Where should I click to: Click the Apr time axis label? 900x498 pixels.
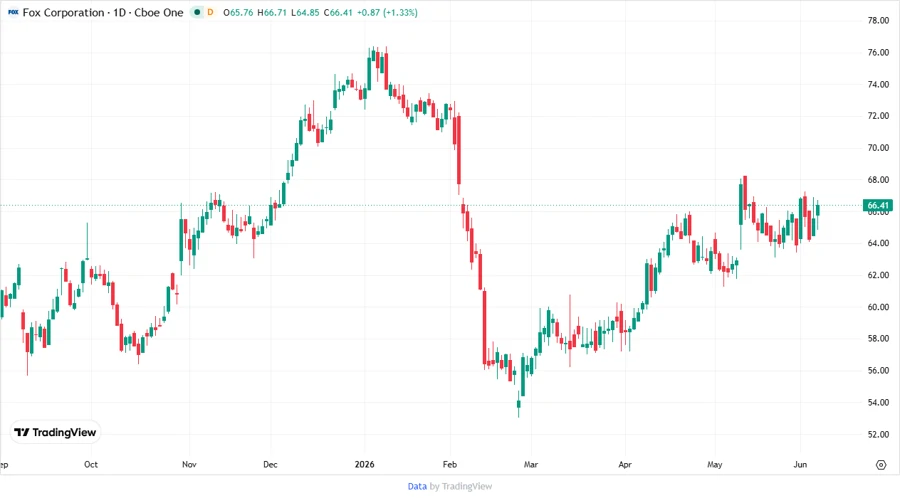coord(624,464)
